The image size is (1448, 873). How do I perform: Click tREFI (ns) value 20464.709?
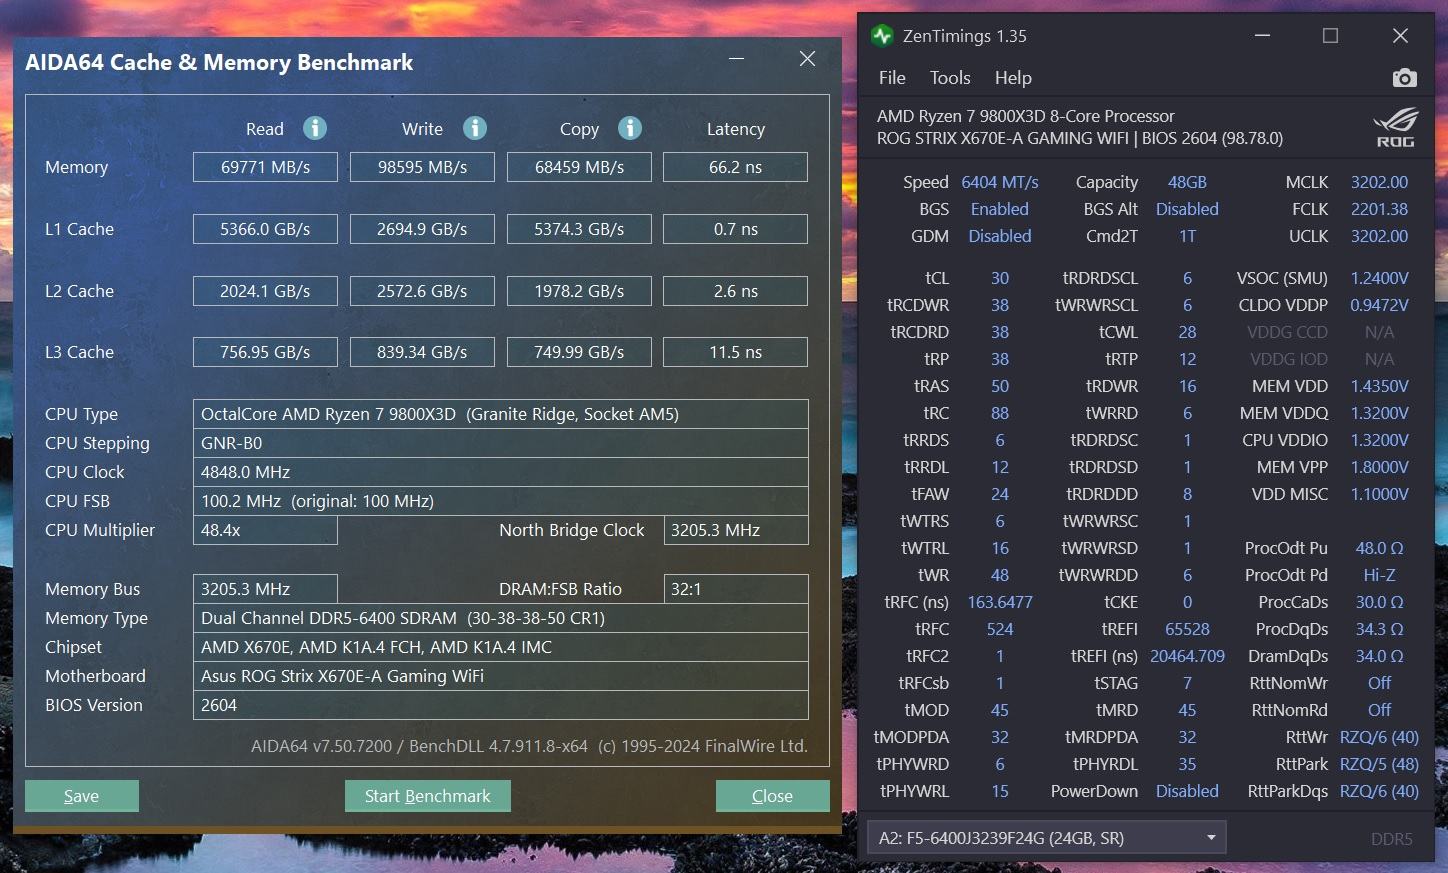[x=1187, y=656]
